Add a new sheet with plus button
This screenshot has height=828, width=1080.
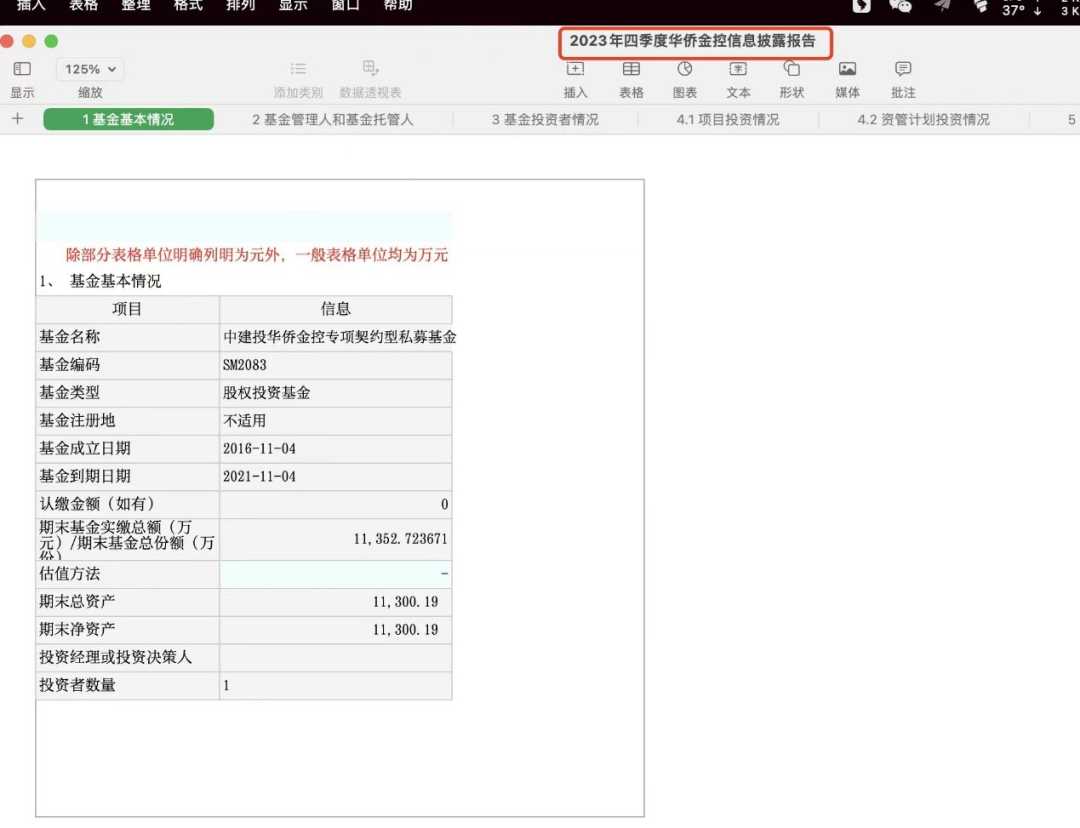[x=17, y=119]
